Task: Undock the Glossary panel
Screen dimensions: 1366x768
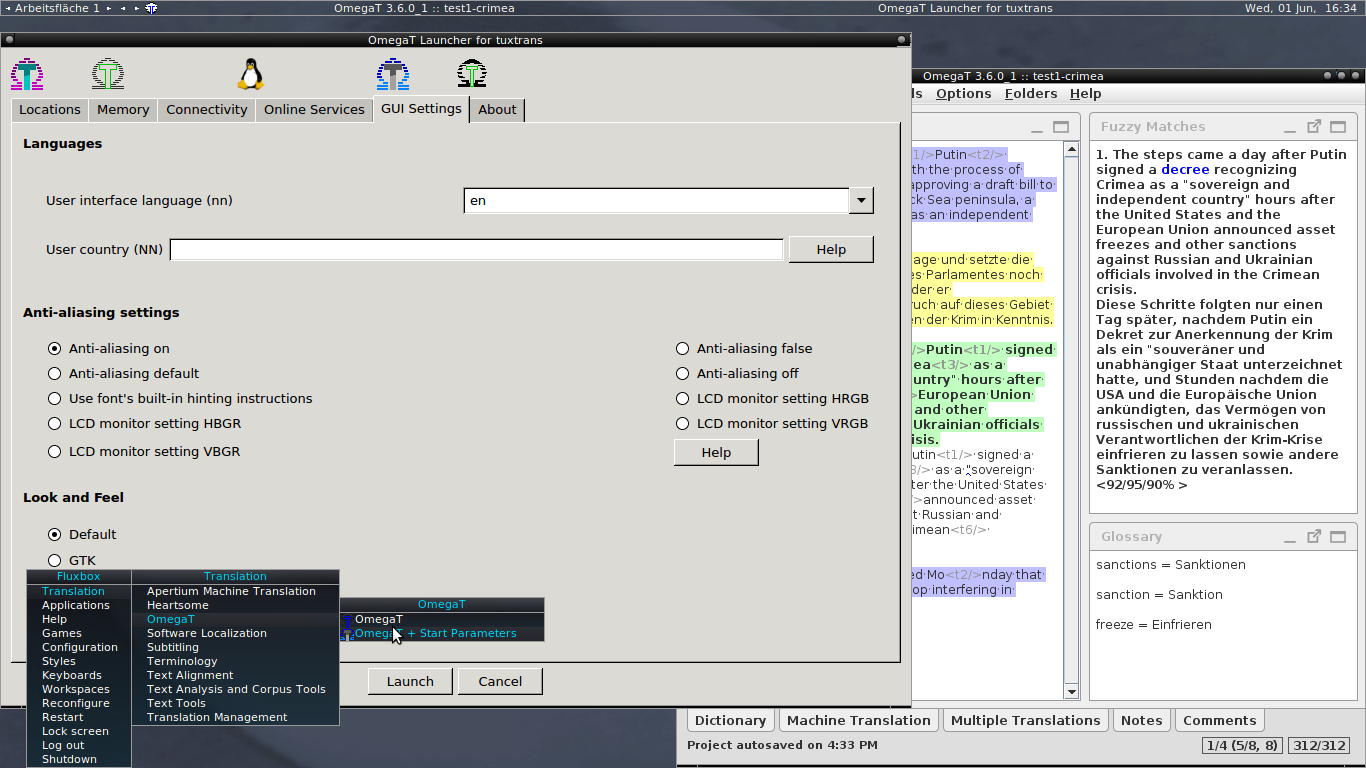Action: (x=1315, y=536)
